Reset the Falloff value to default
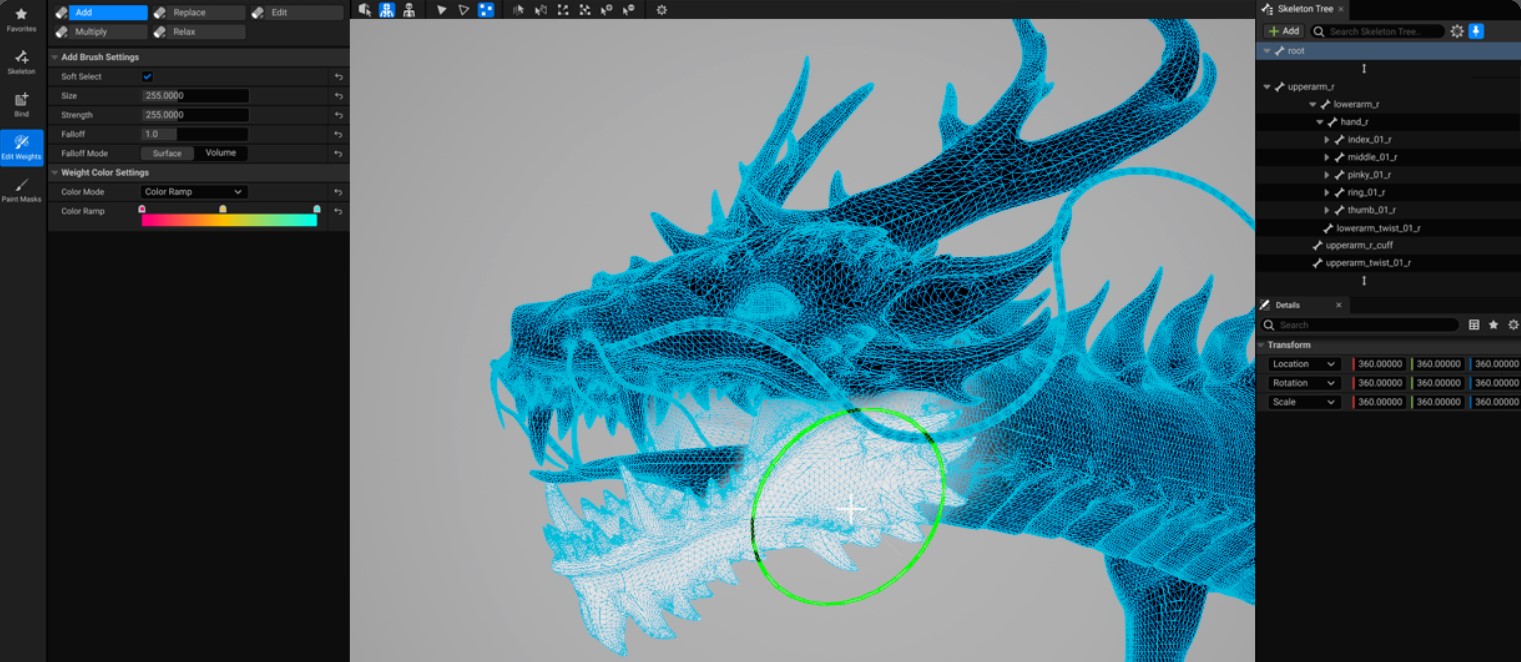The height and width of the screenshot is (662, 1521). (339, 134)
